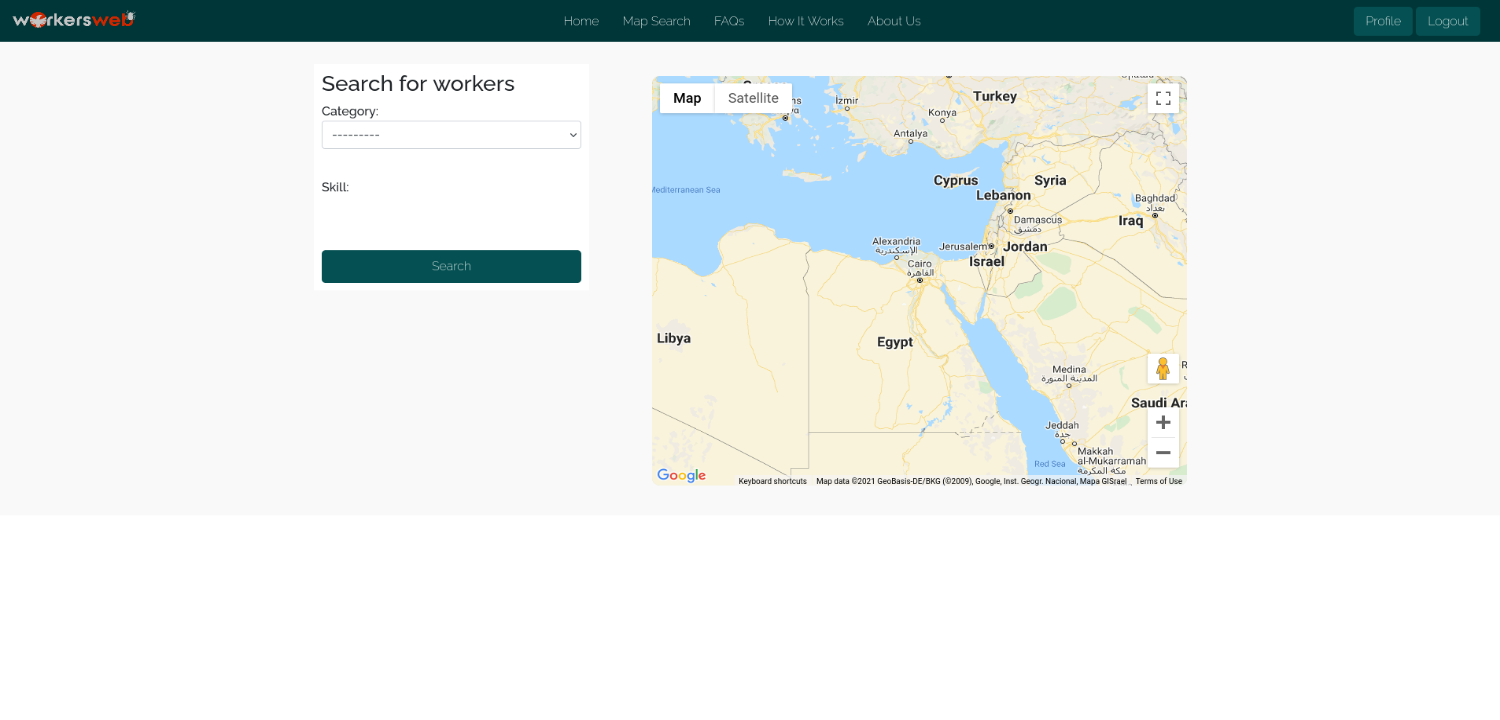
Task: Click Jeddah on the map
Action: (1062, 425)
